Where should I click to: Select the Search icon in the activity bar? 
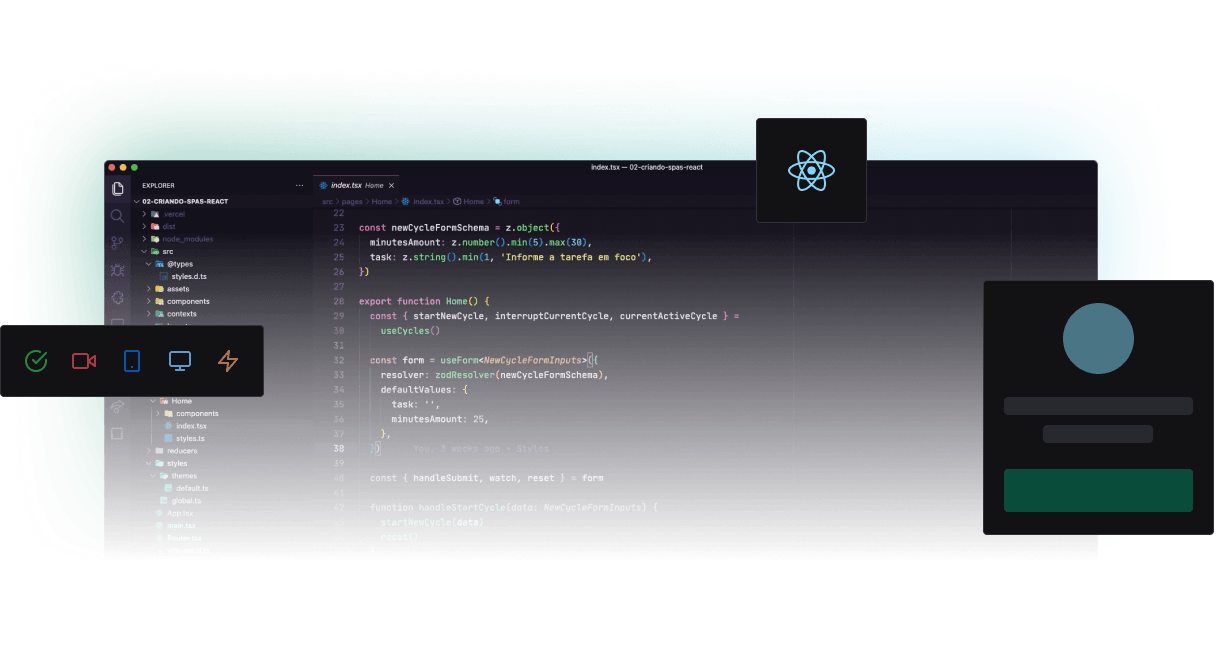click(x=117, y=216)
